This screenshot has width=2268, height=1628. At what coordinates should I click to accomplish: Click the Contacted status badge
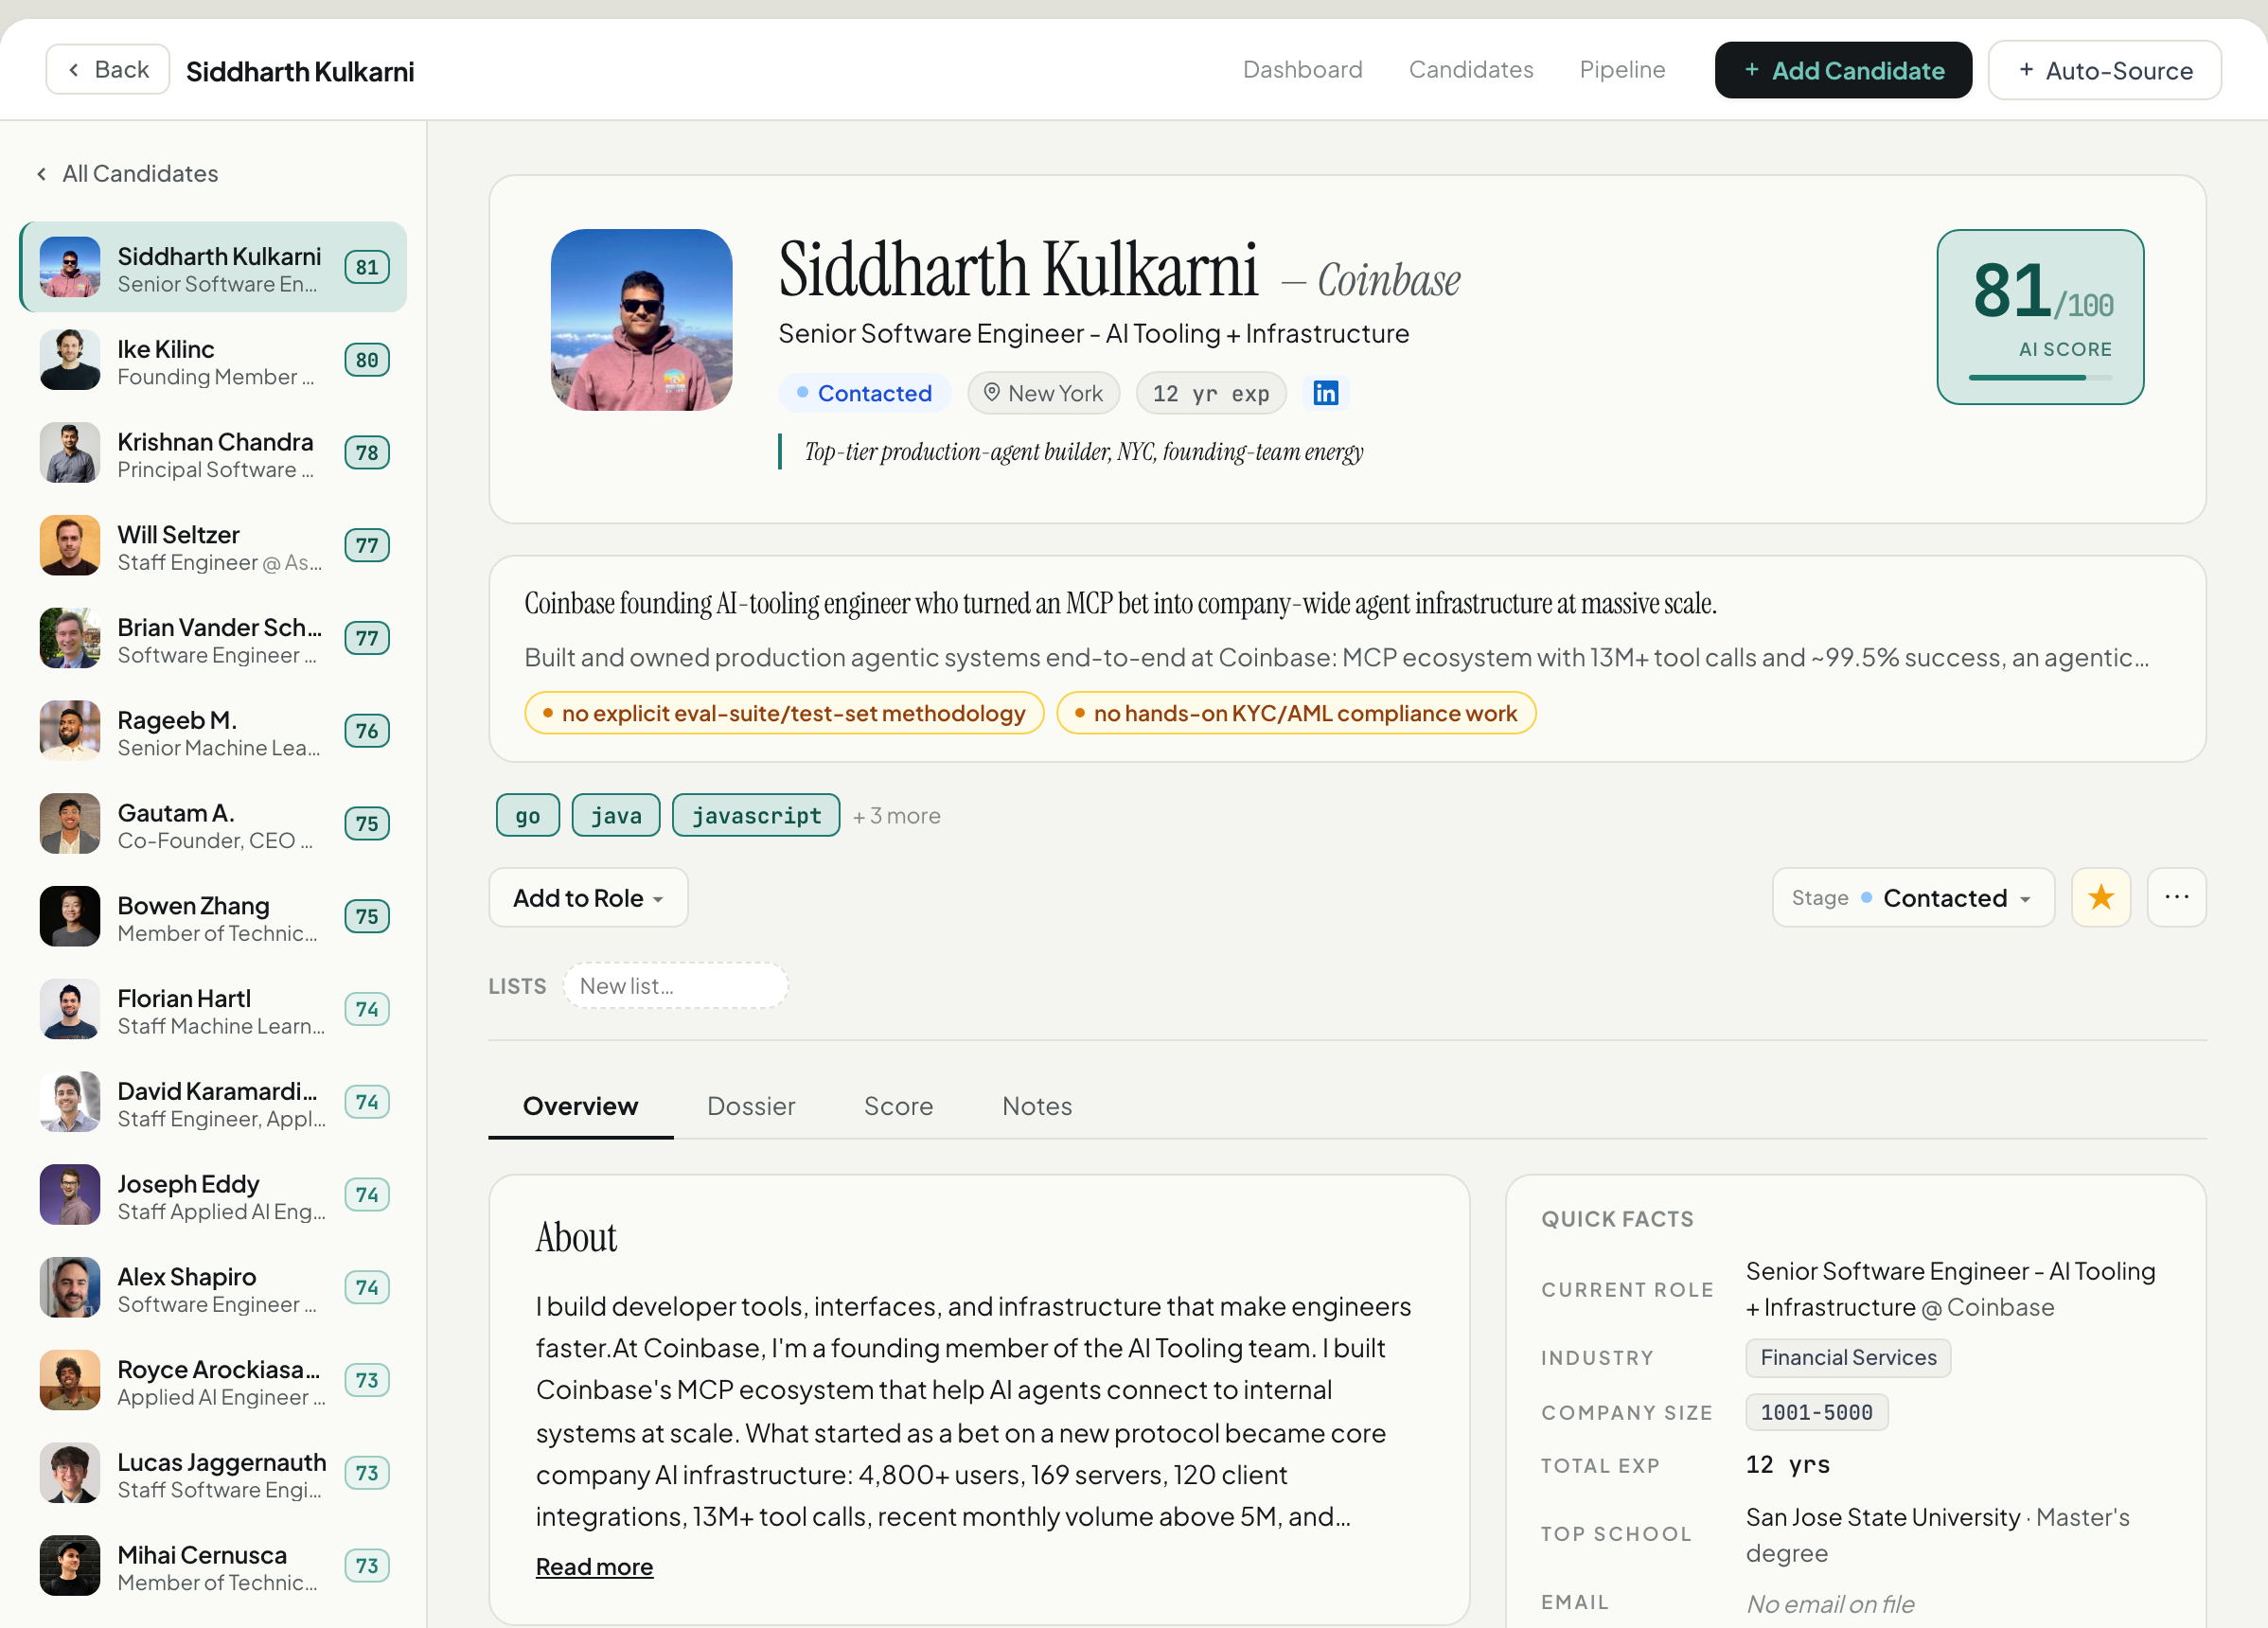coord(865,393)
